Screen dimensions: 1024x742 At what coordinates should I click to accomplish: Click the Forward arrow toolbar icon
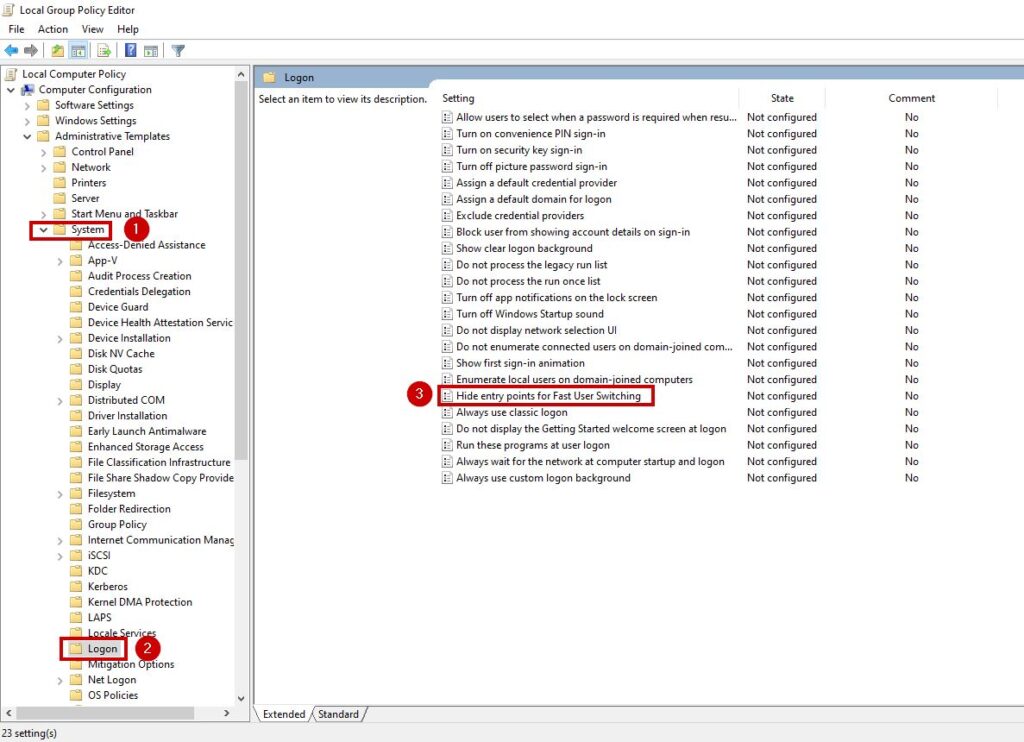pos(31,50)
